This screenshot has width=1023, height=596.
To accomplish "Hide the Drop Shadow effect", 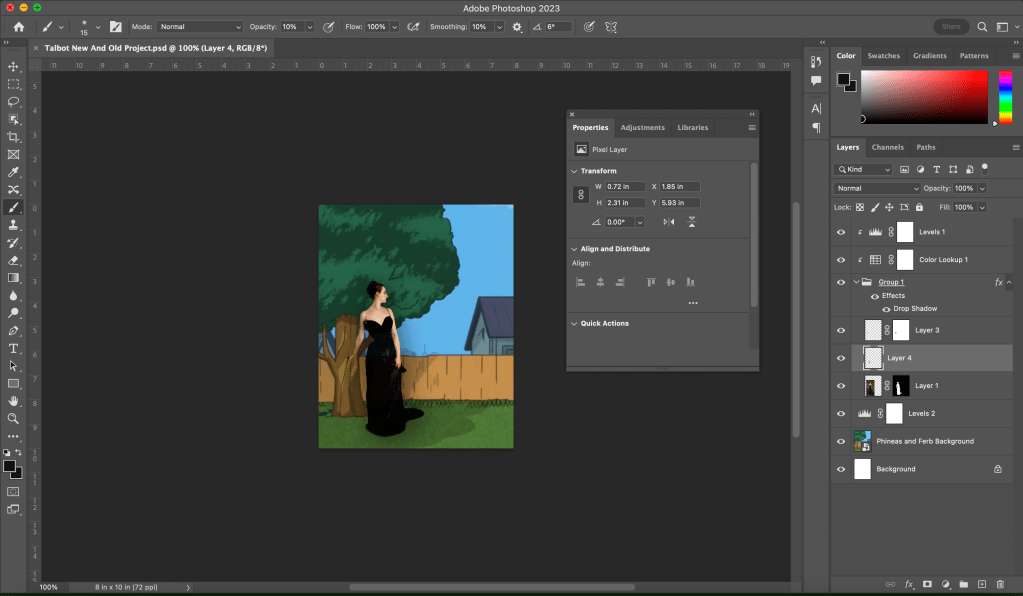I will (886, 309).
